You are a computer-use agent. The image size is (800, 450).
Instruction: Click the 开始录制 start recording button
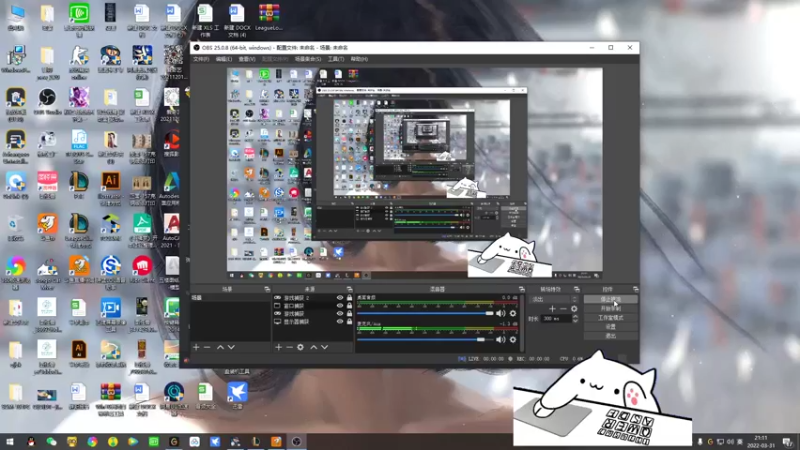coord(611,309)
